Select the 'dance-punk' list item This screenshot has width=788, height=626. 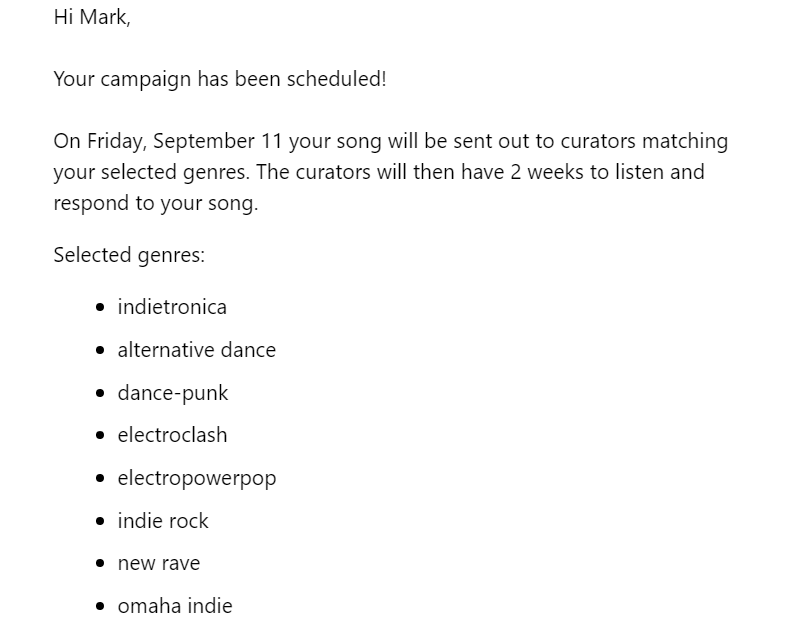[173, 393]
